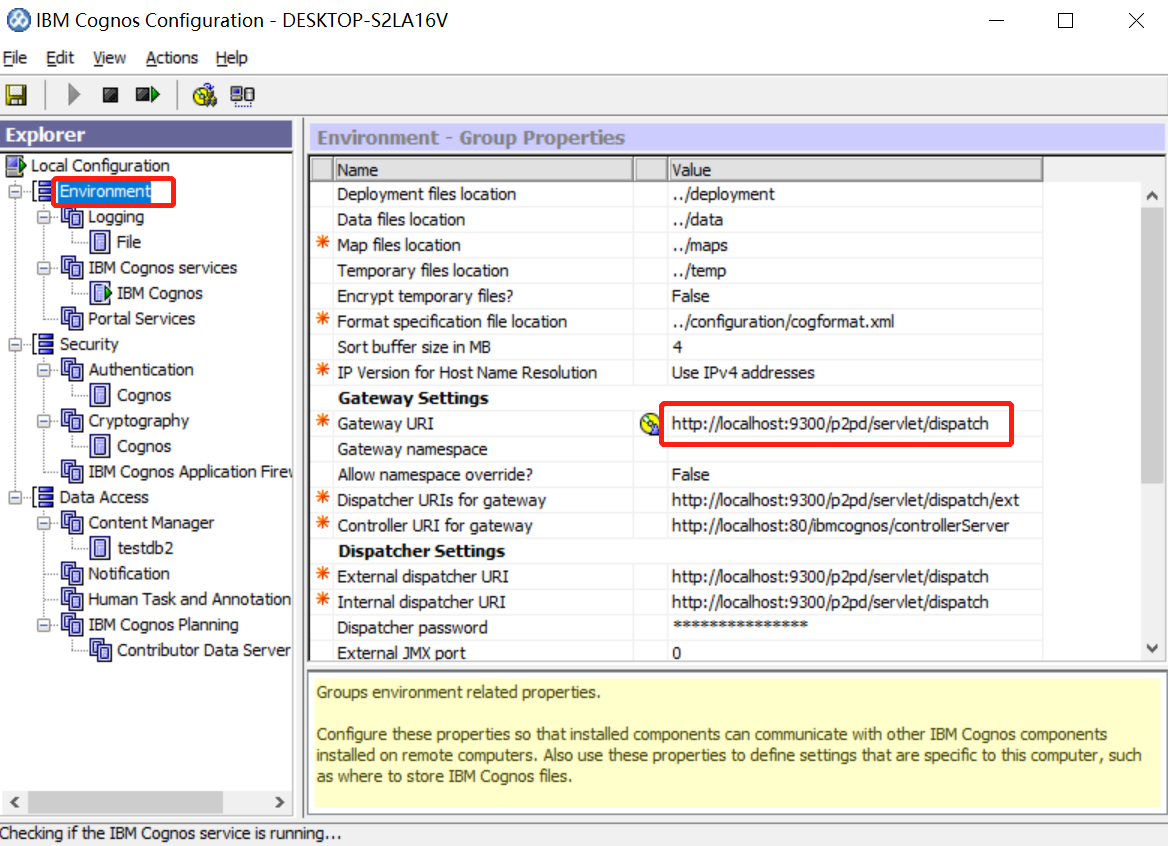
Task: Click the Encrypt temporary files False value
Action: [x=855, y=296]
